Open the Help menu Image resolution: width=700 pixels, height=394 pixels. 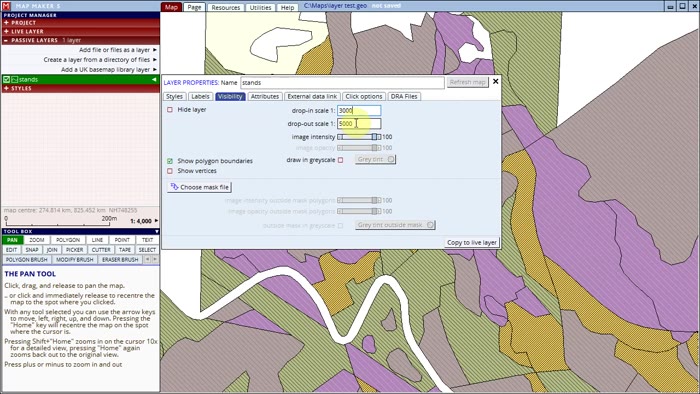click(x=288, y=8)
